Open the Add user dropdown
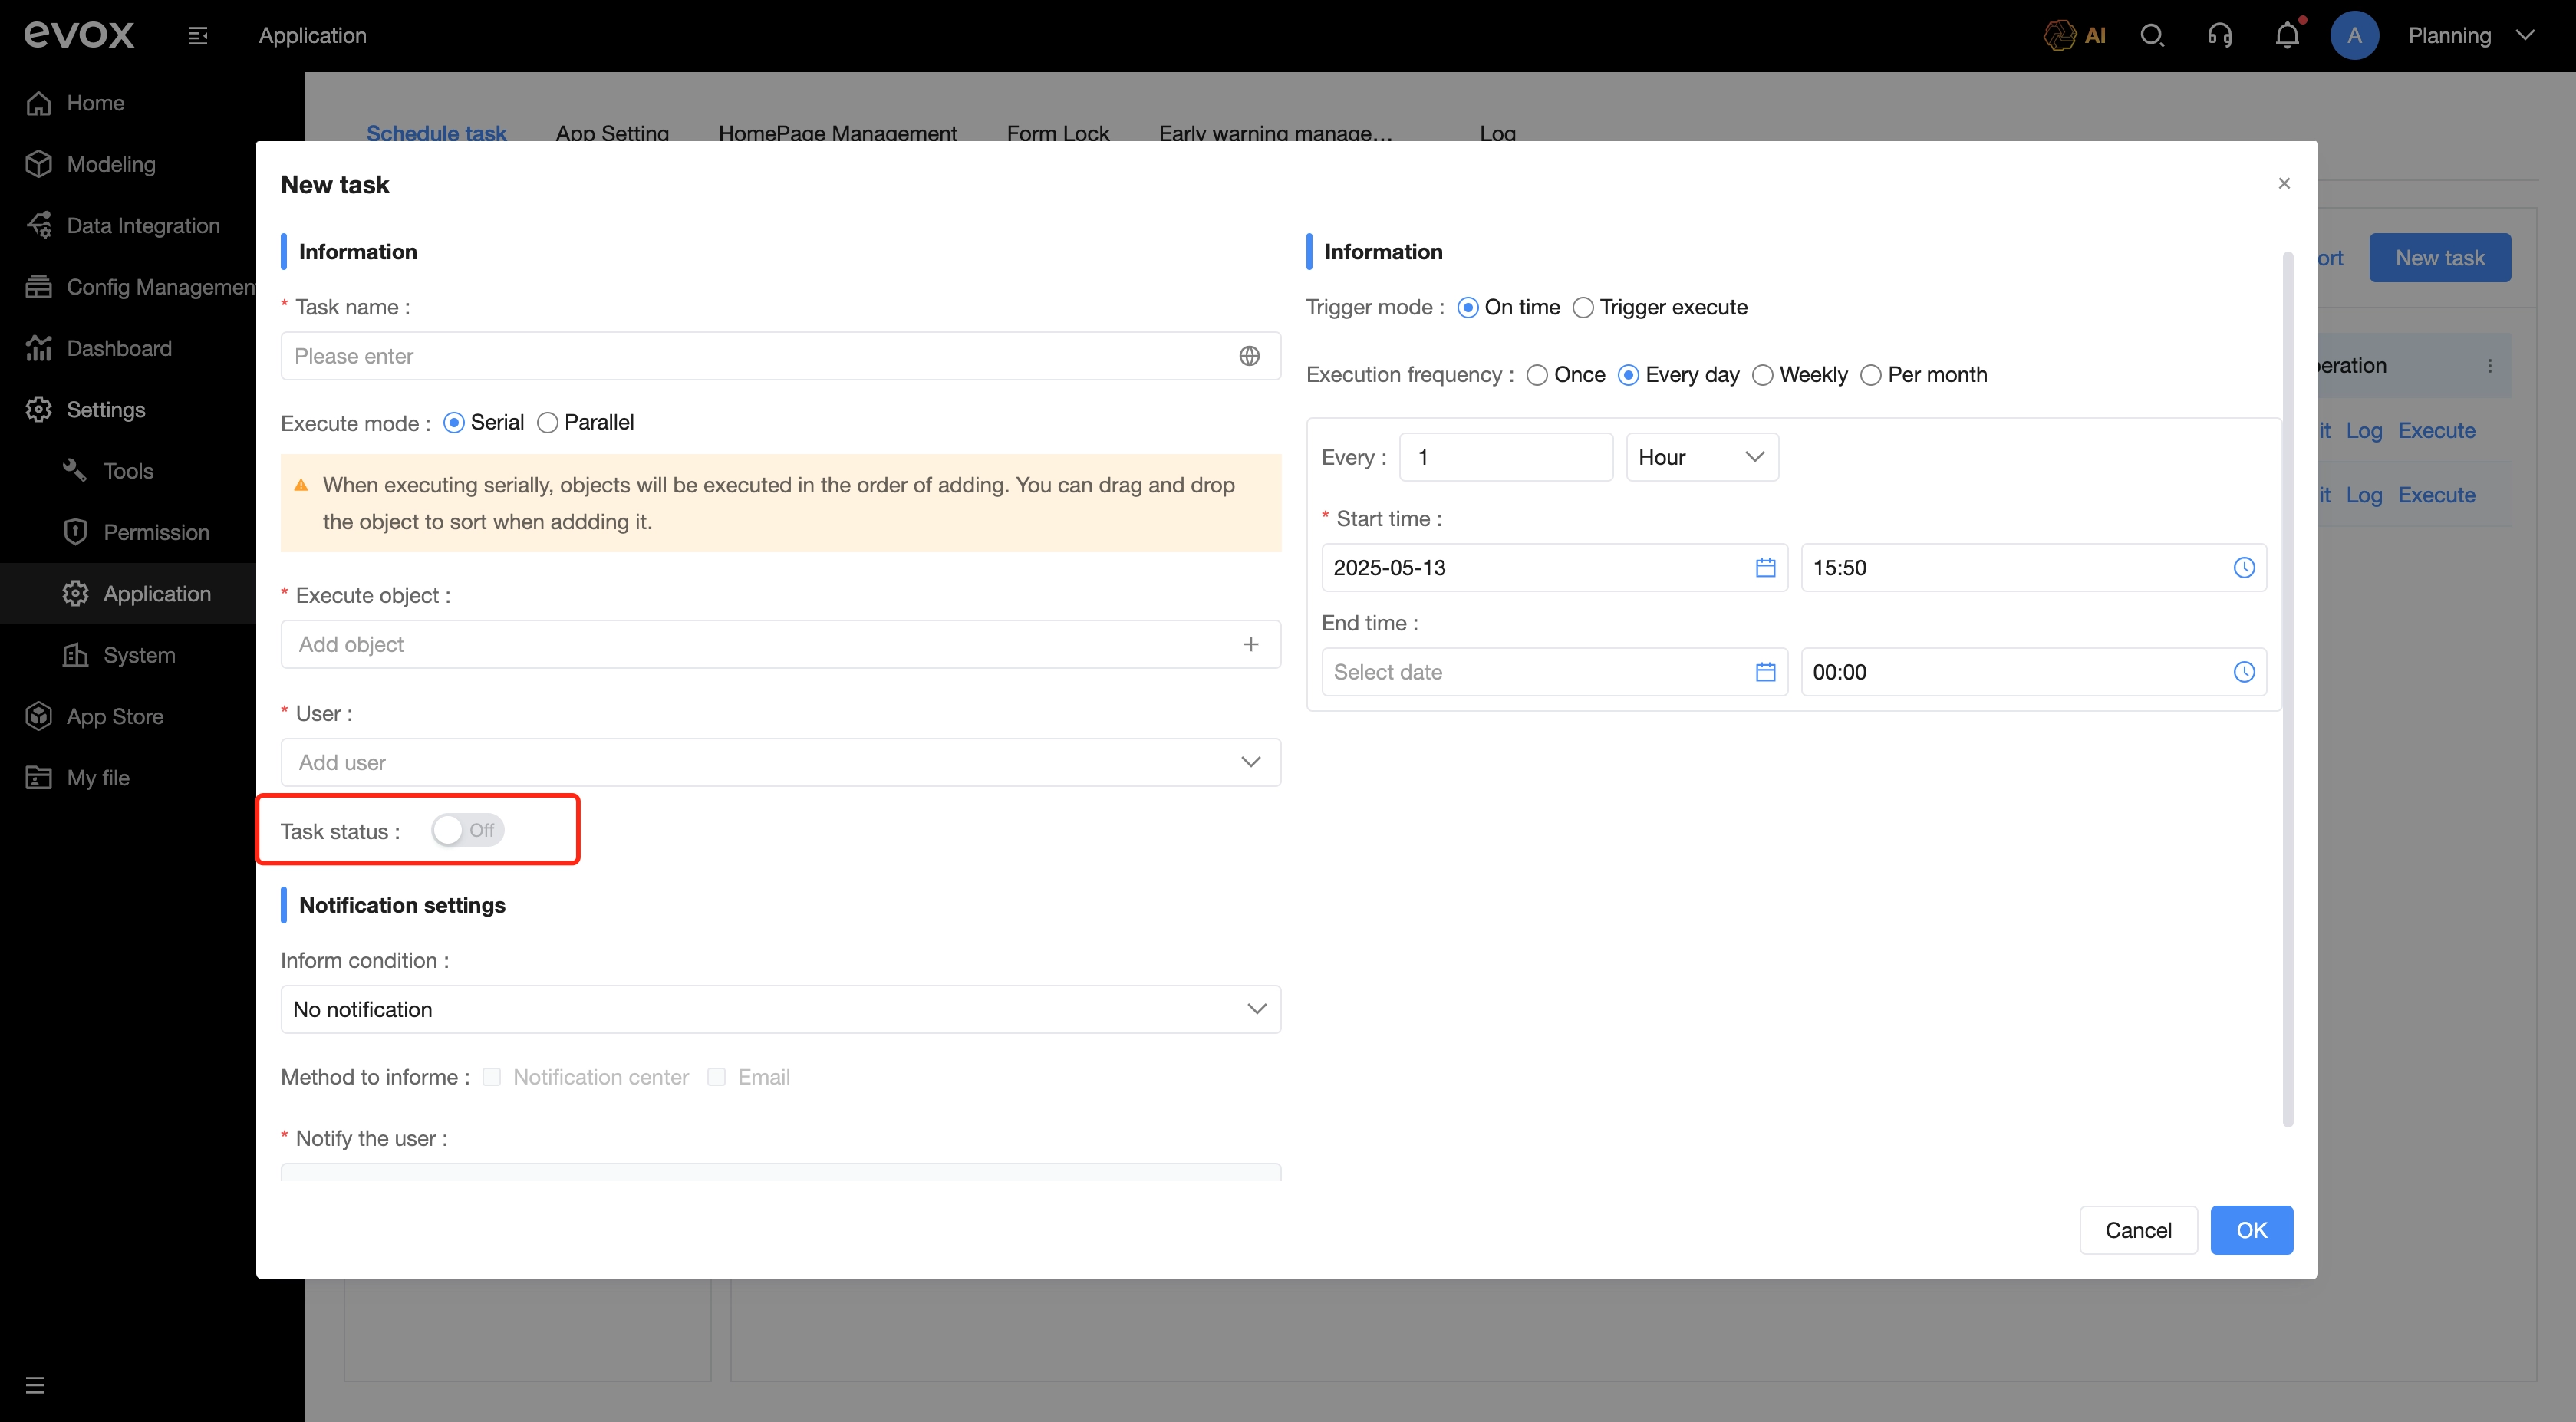The image size is (2576, 1422). point(780,762)
